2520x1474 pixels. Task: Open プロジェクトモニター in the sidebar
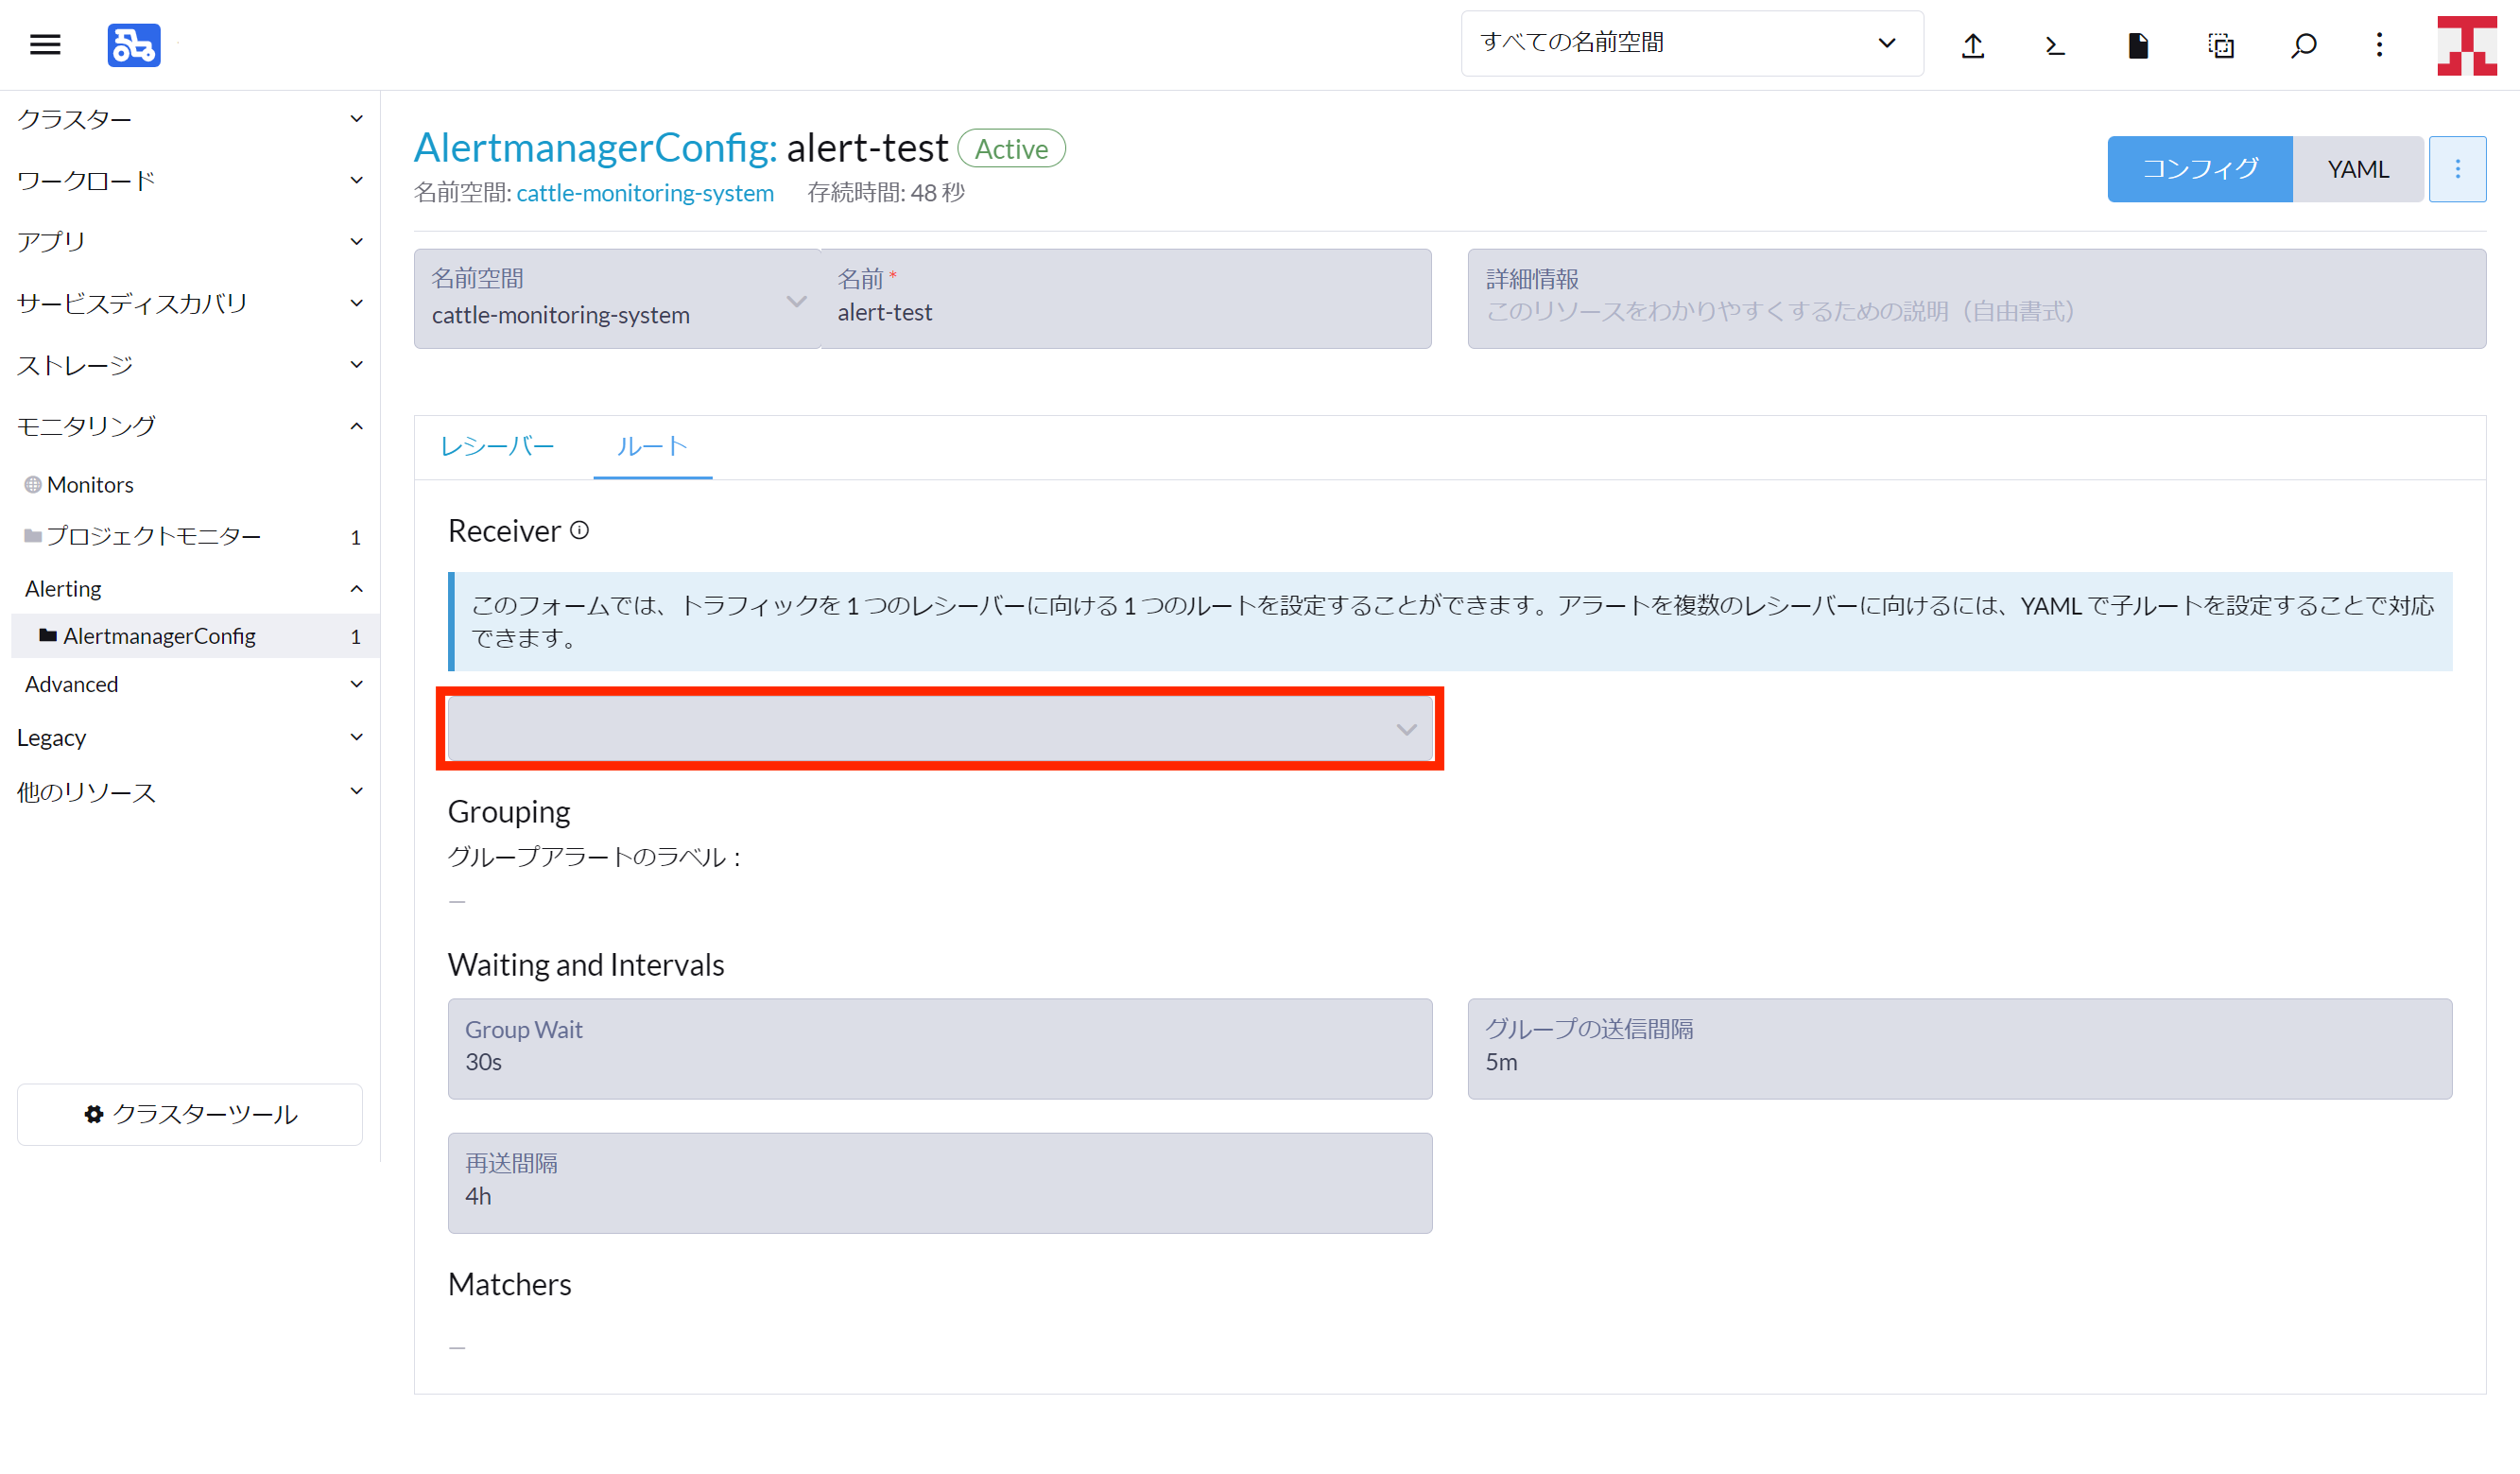tap(154, 536)
